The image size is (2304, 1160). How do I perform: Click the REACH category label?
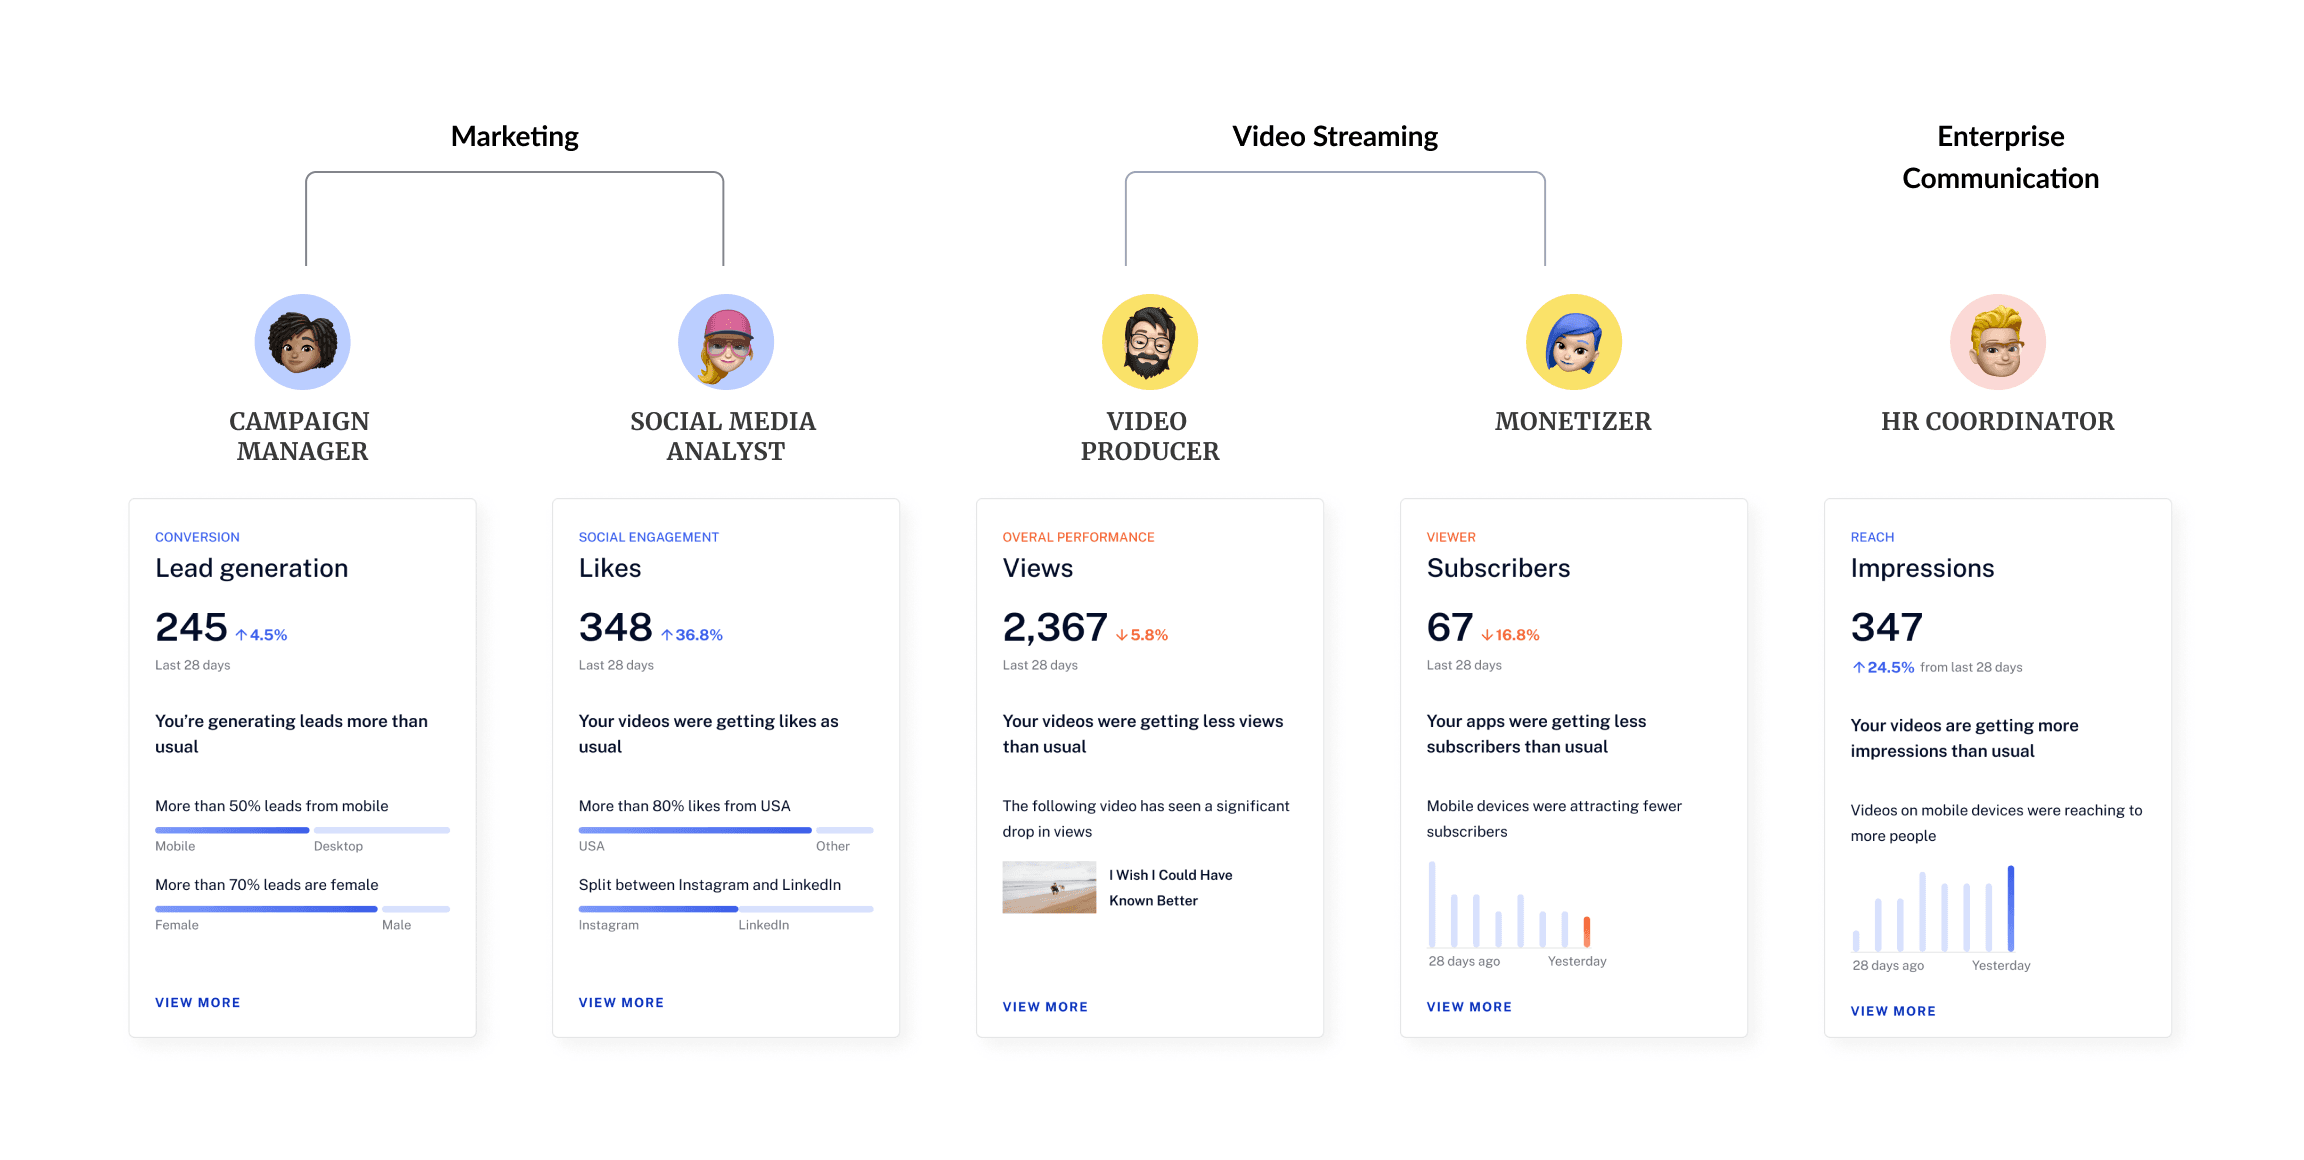1873,537
